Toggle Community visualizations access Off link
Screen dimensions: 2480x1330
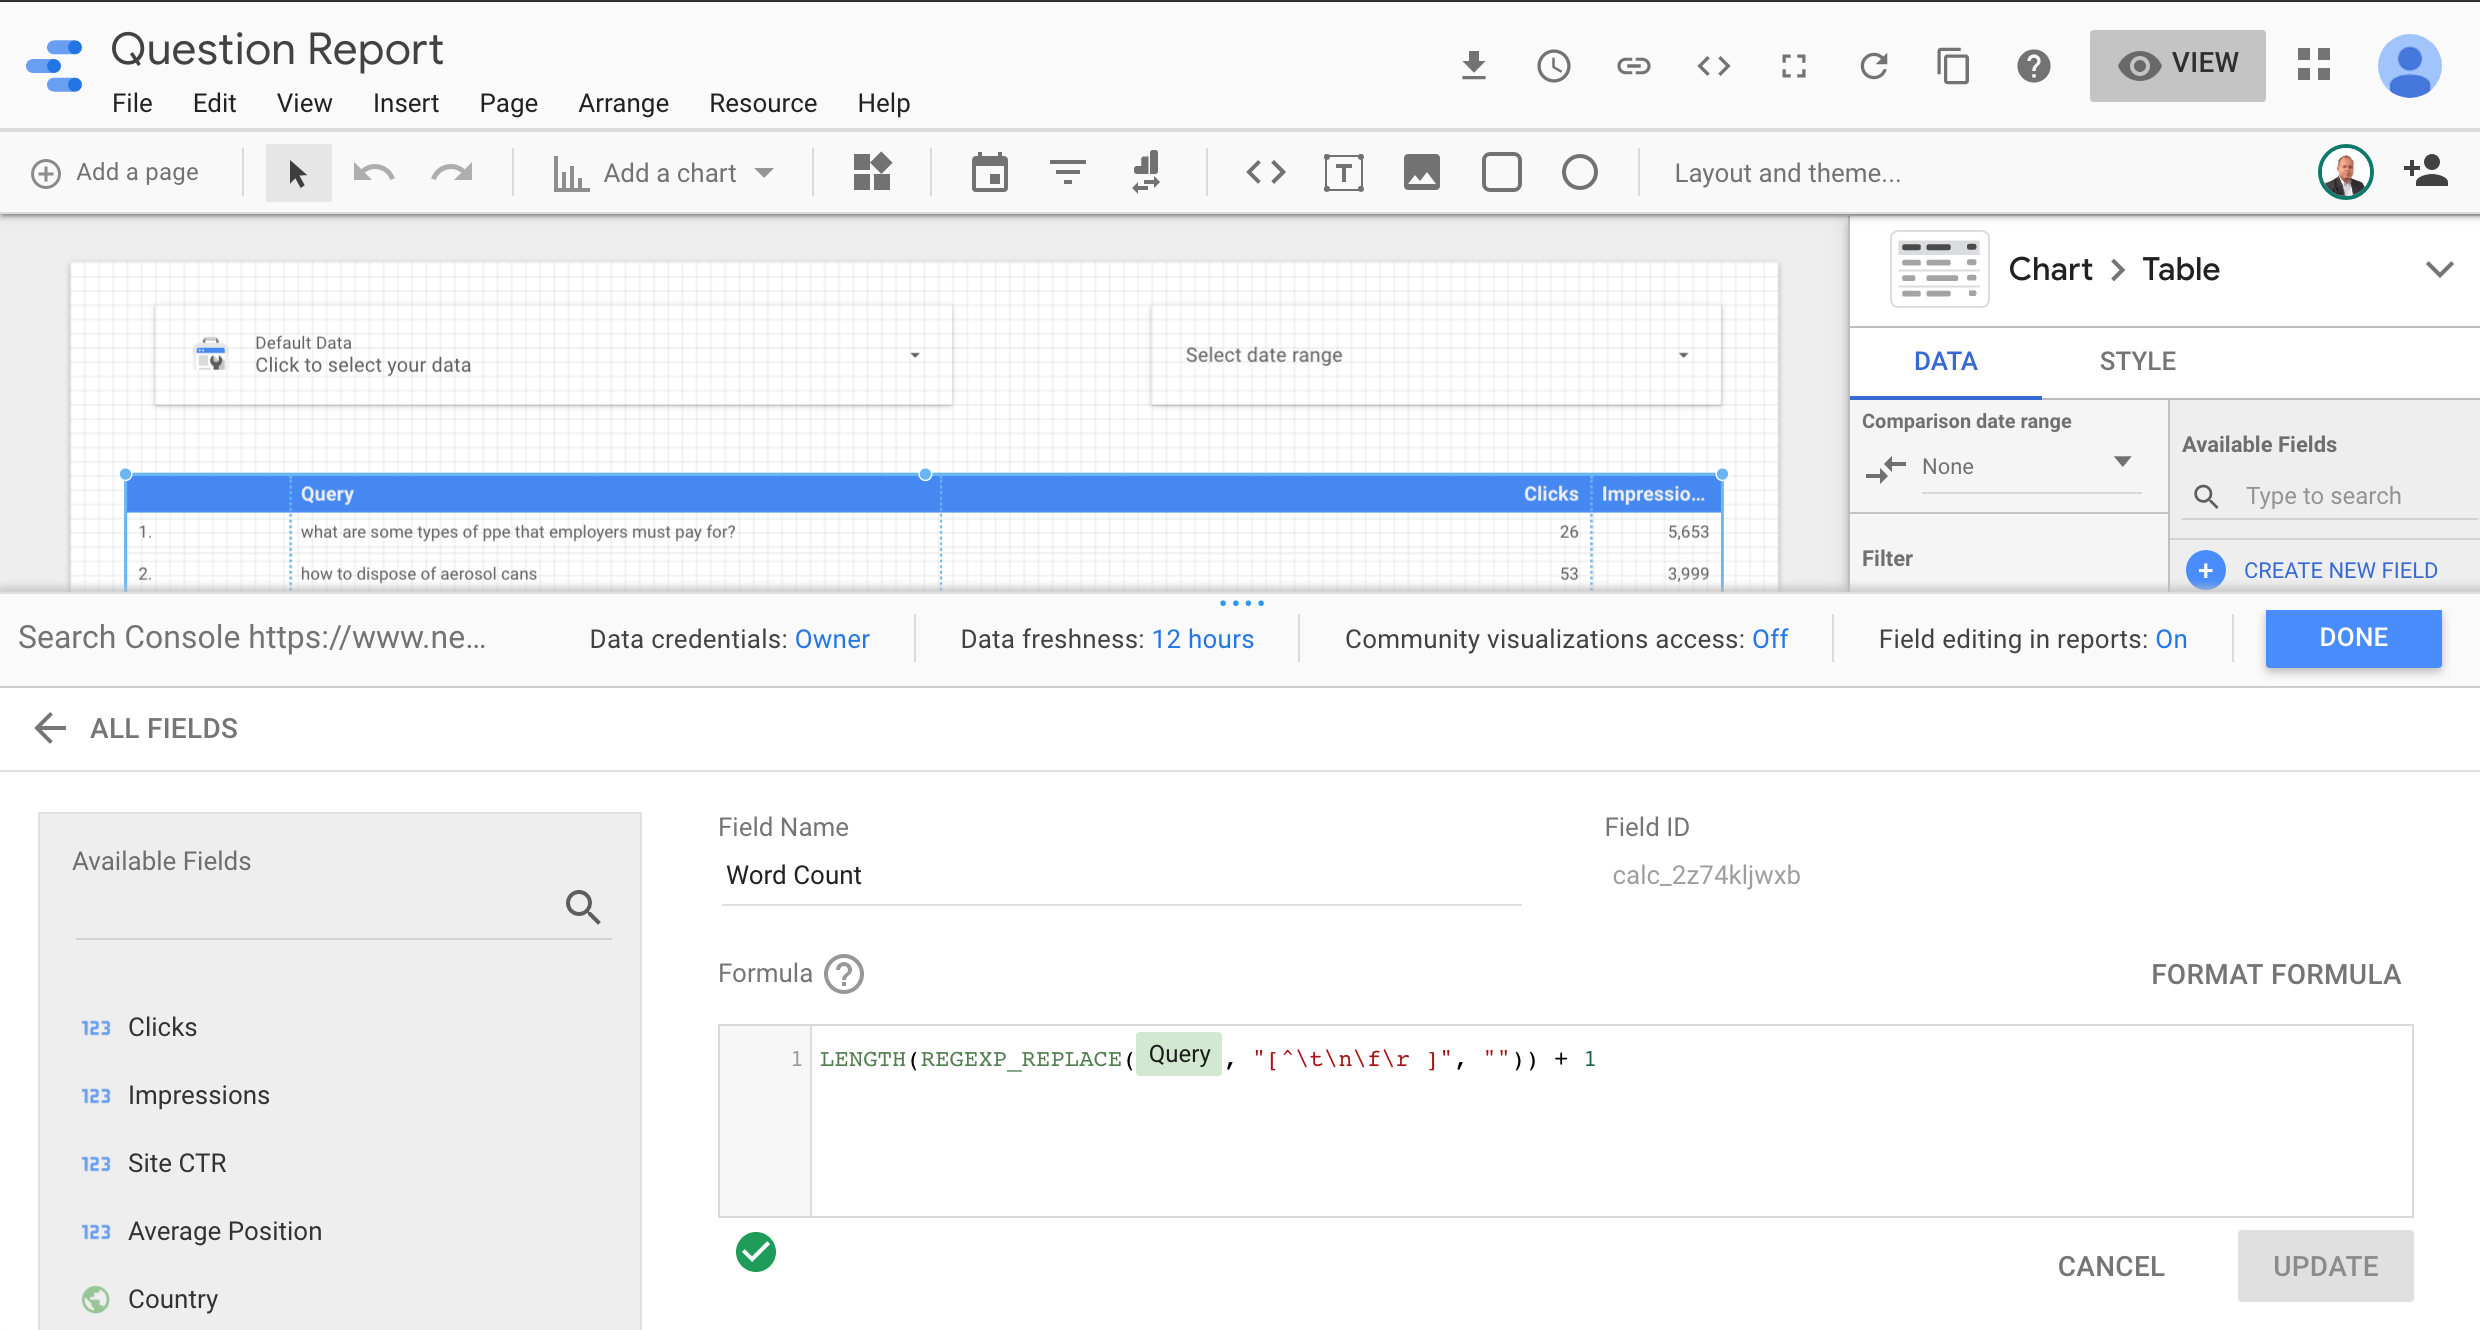pos(1769,639)
